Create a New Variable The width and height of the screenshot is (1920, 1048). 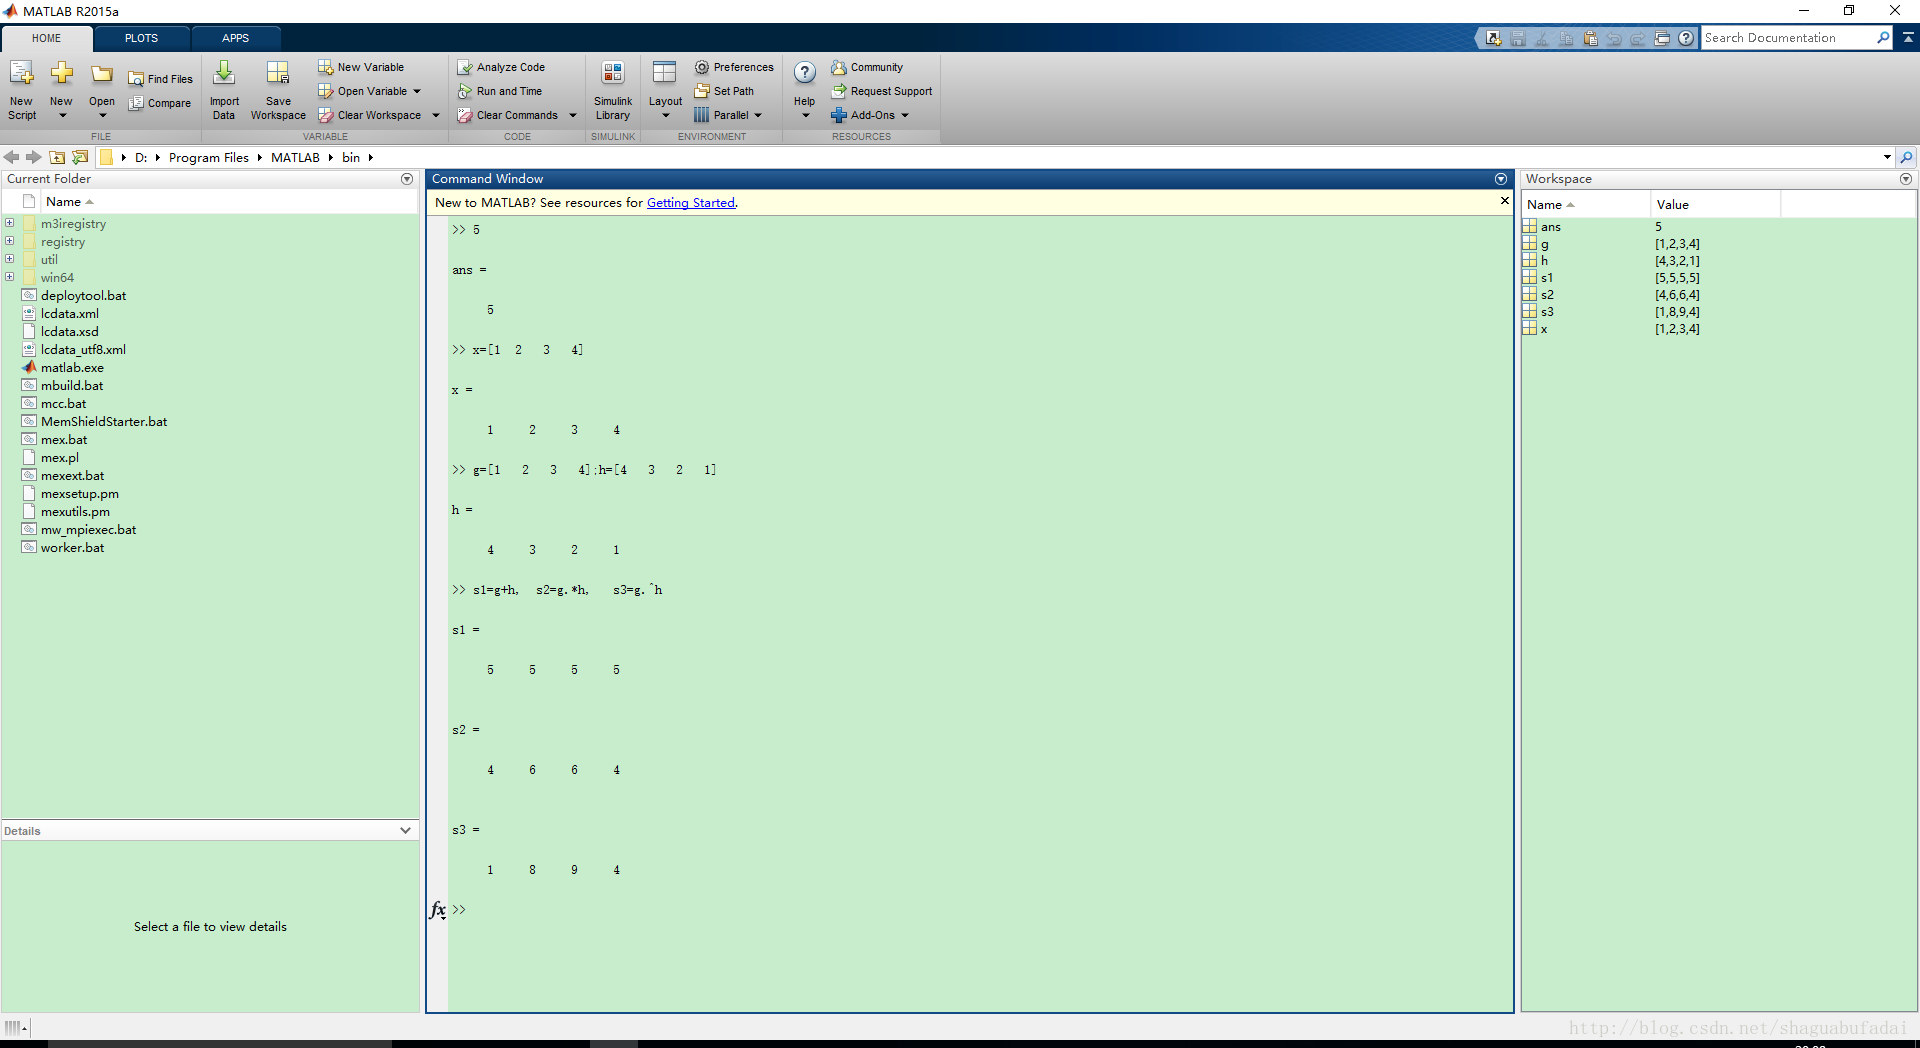(361, 67)
